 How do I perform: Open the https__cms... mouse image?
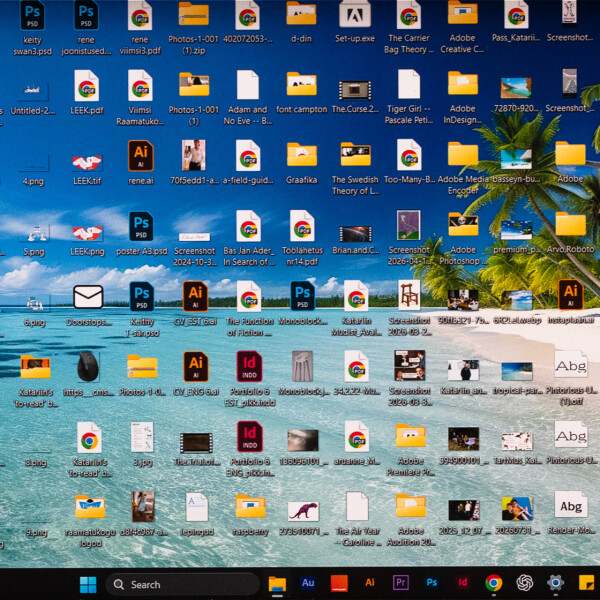[x=88, y=366]
